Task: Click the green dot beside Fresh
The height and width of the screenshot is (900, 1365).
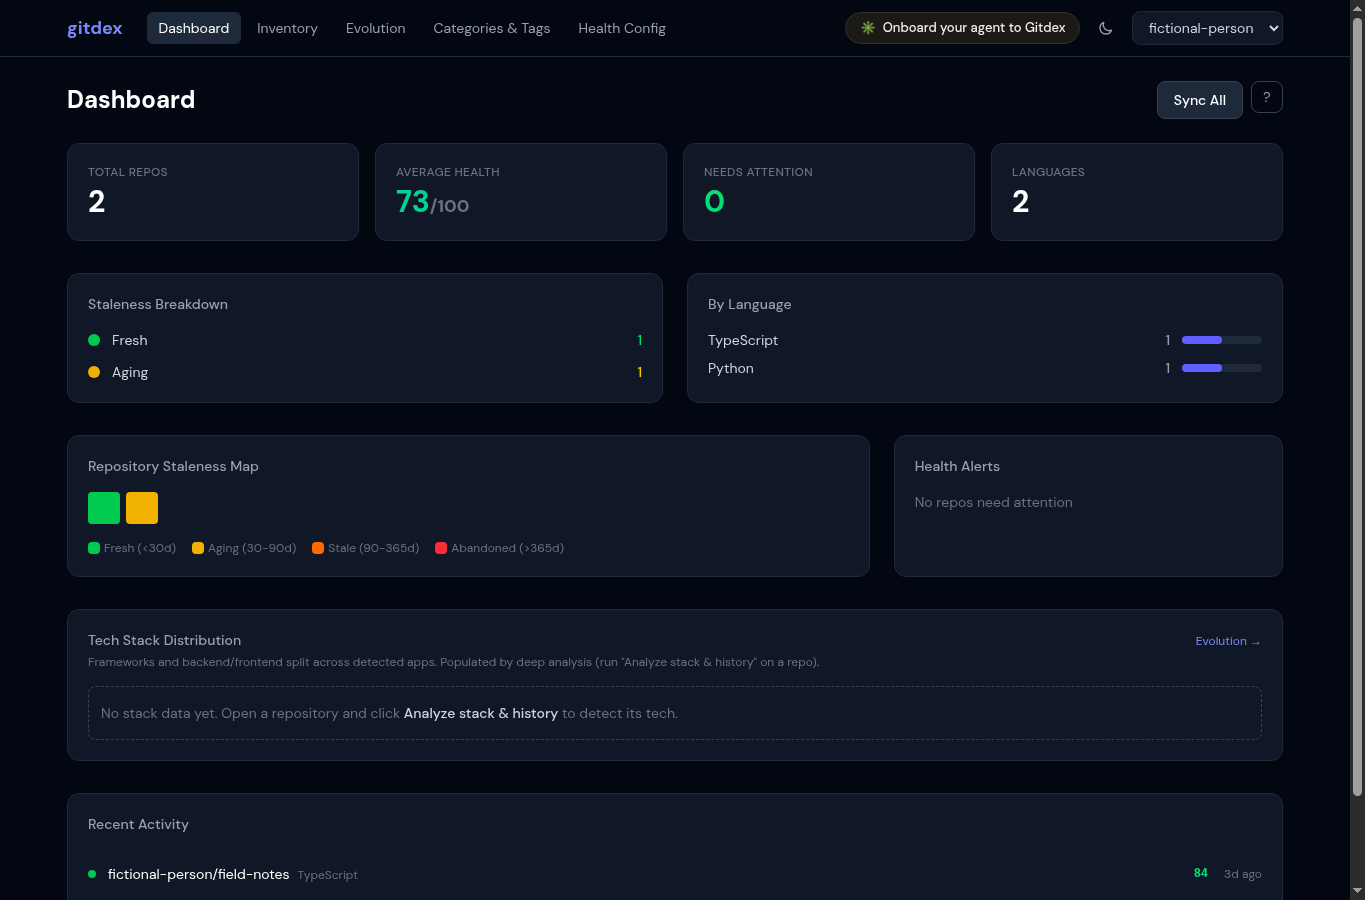Action: pos(94,340)
